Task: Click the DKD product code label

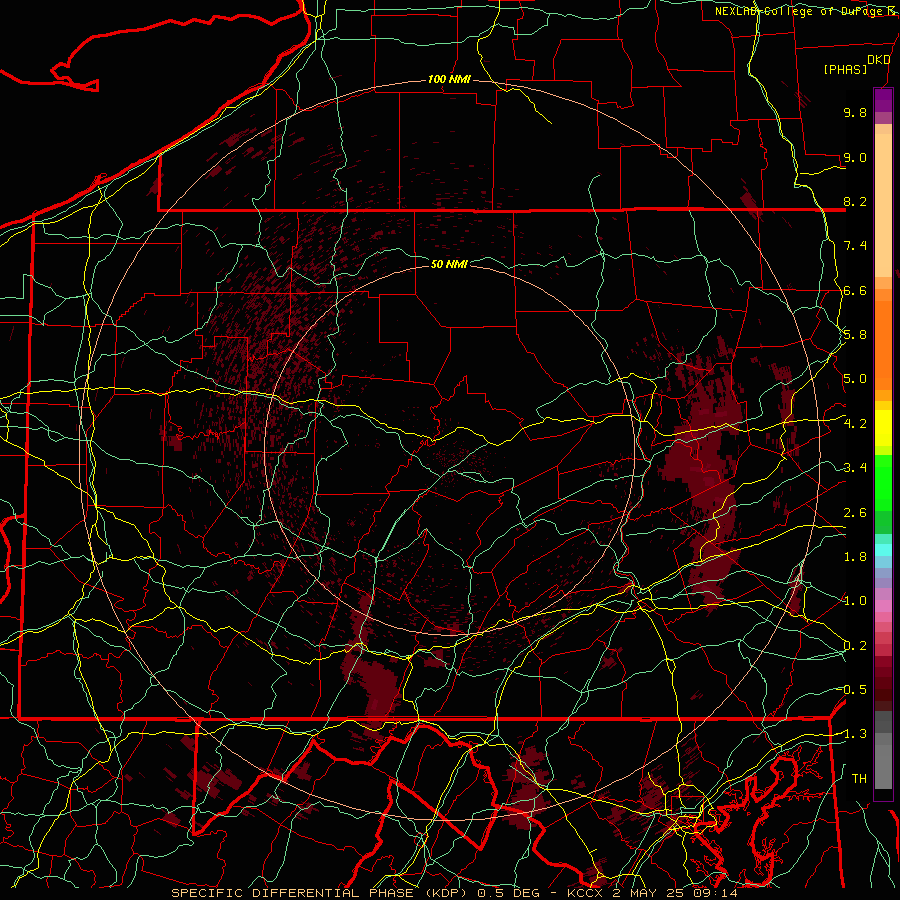Action: pos(879,60)
